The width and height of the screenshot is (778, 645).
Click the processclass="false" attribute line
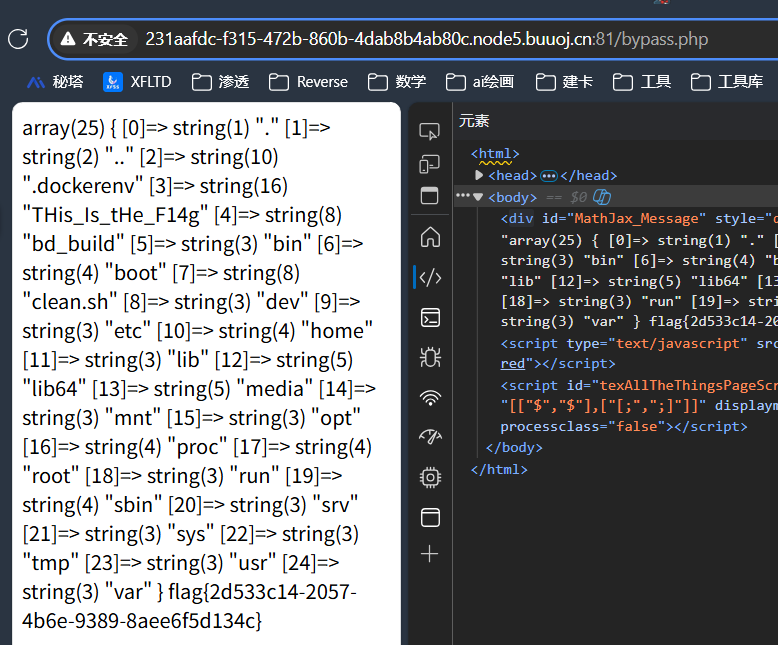click(x=583, y=427)
